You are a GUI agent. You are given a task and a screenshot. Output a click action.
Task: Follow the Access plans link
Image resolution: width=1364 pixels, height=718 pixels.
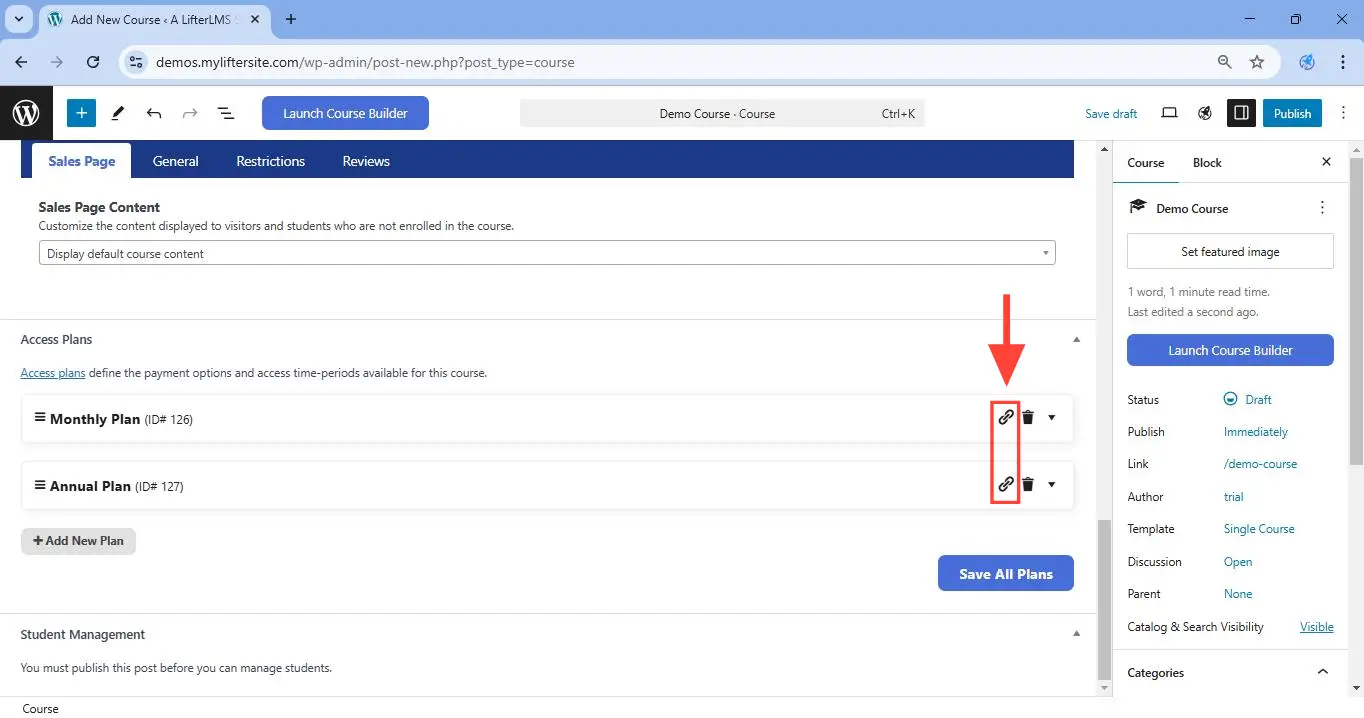tap(53, 373)
